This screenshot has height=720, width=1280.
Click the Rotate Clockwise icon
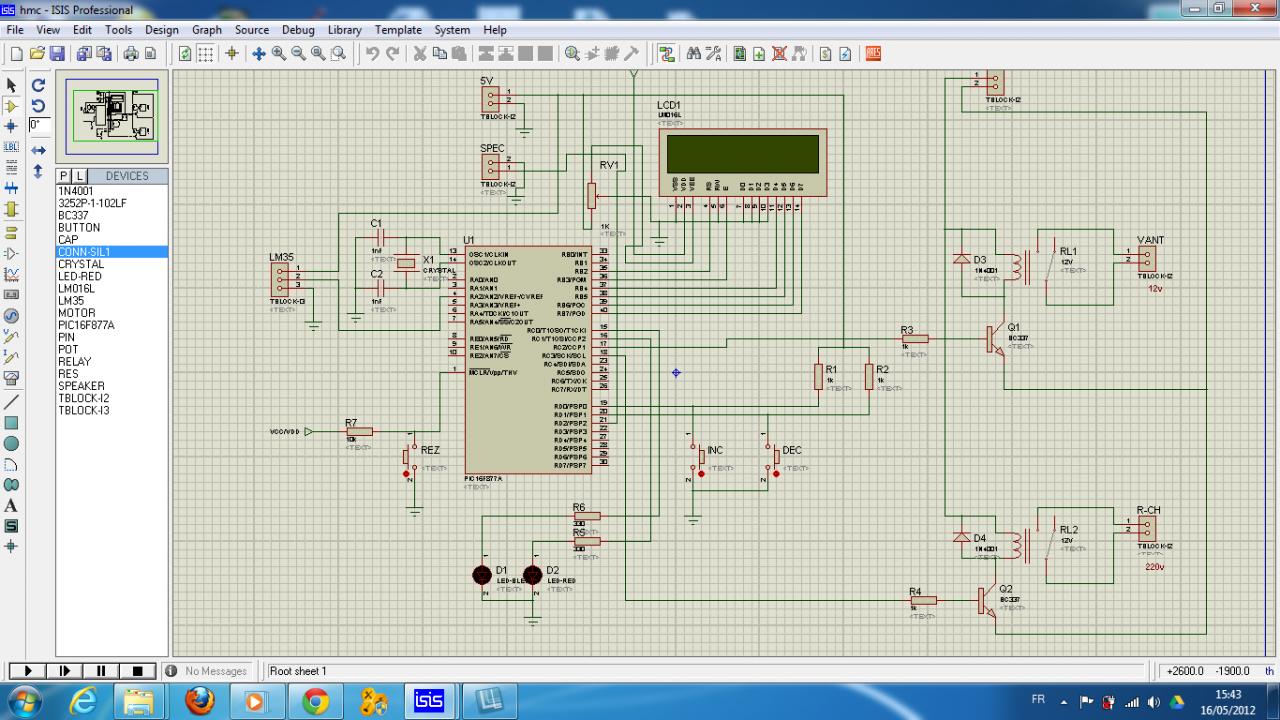(38, 86)
